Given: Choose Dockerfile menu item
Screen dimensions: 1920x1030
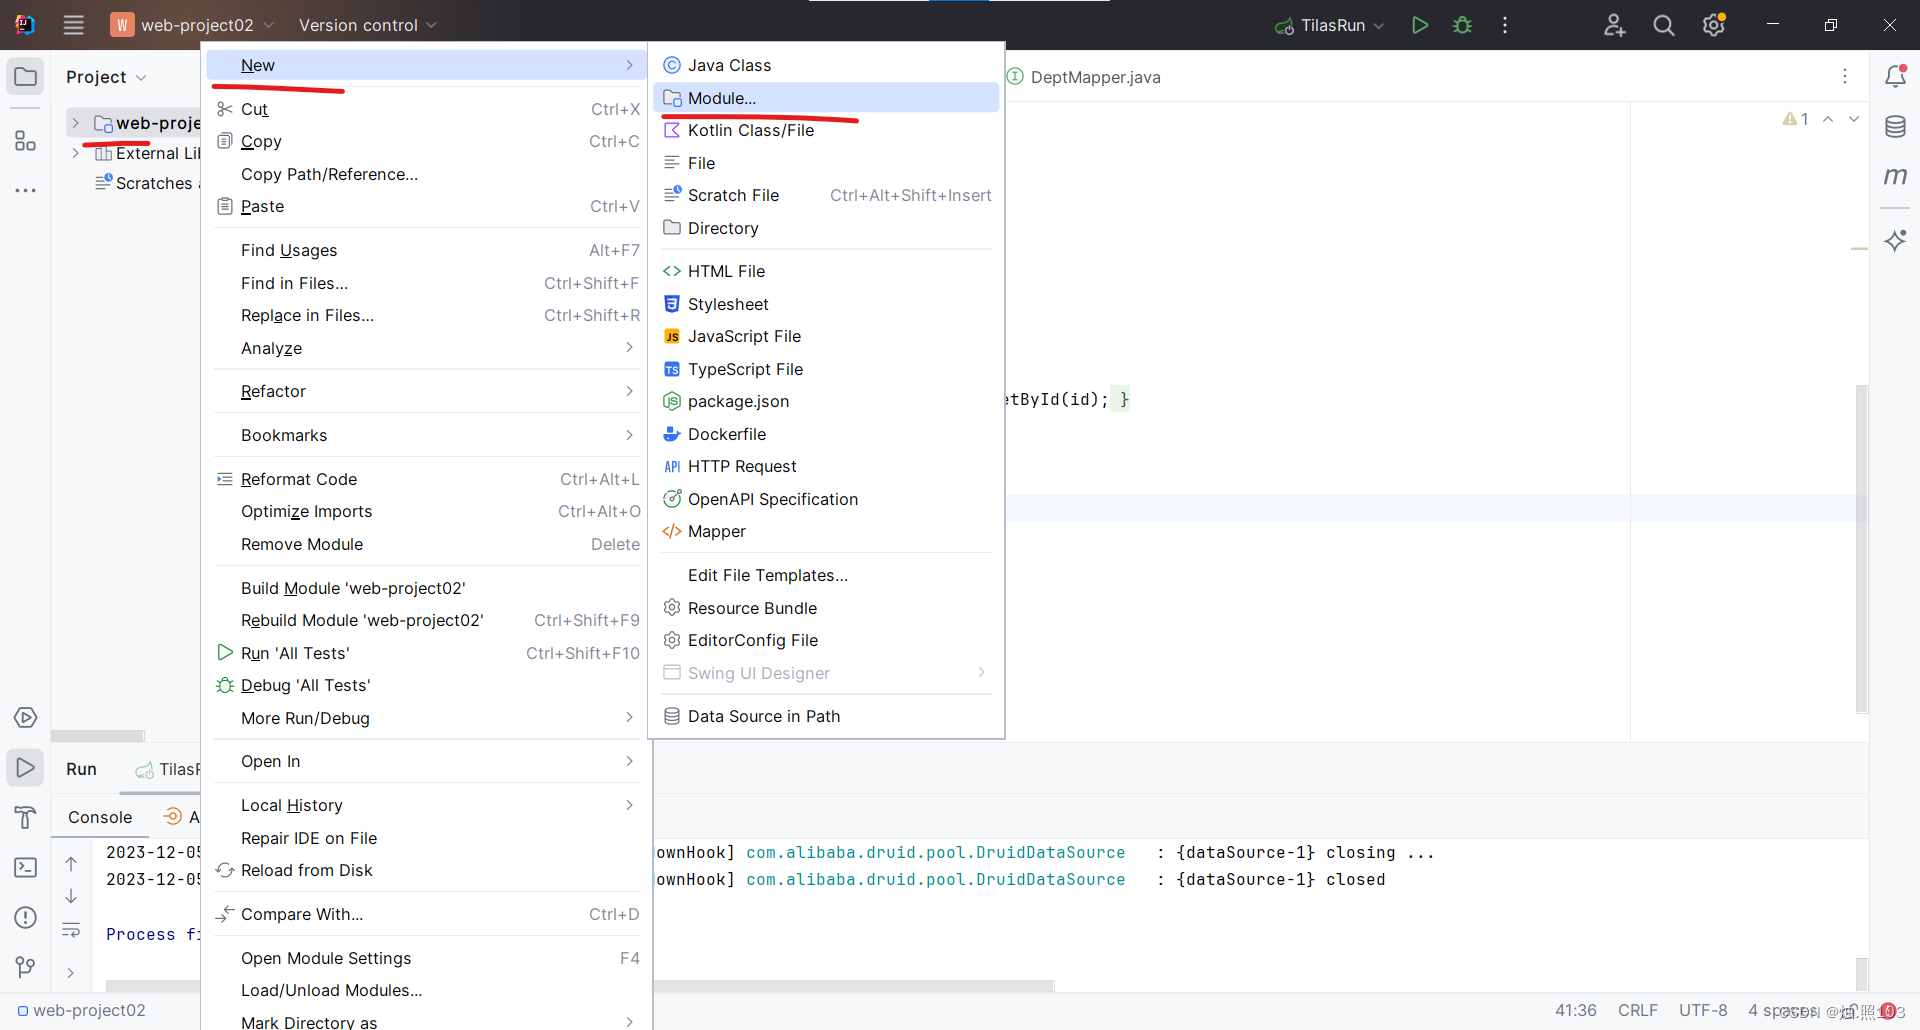Looking at the screenshot, I should point(826,434).
